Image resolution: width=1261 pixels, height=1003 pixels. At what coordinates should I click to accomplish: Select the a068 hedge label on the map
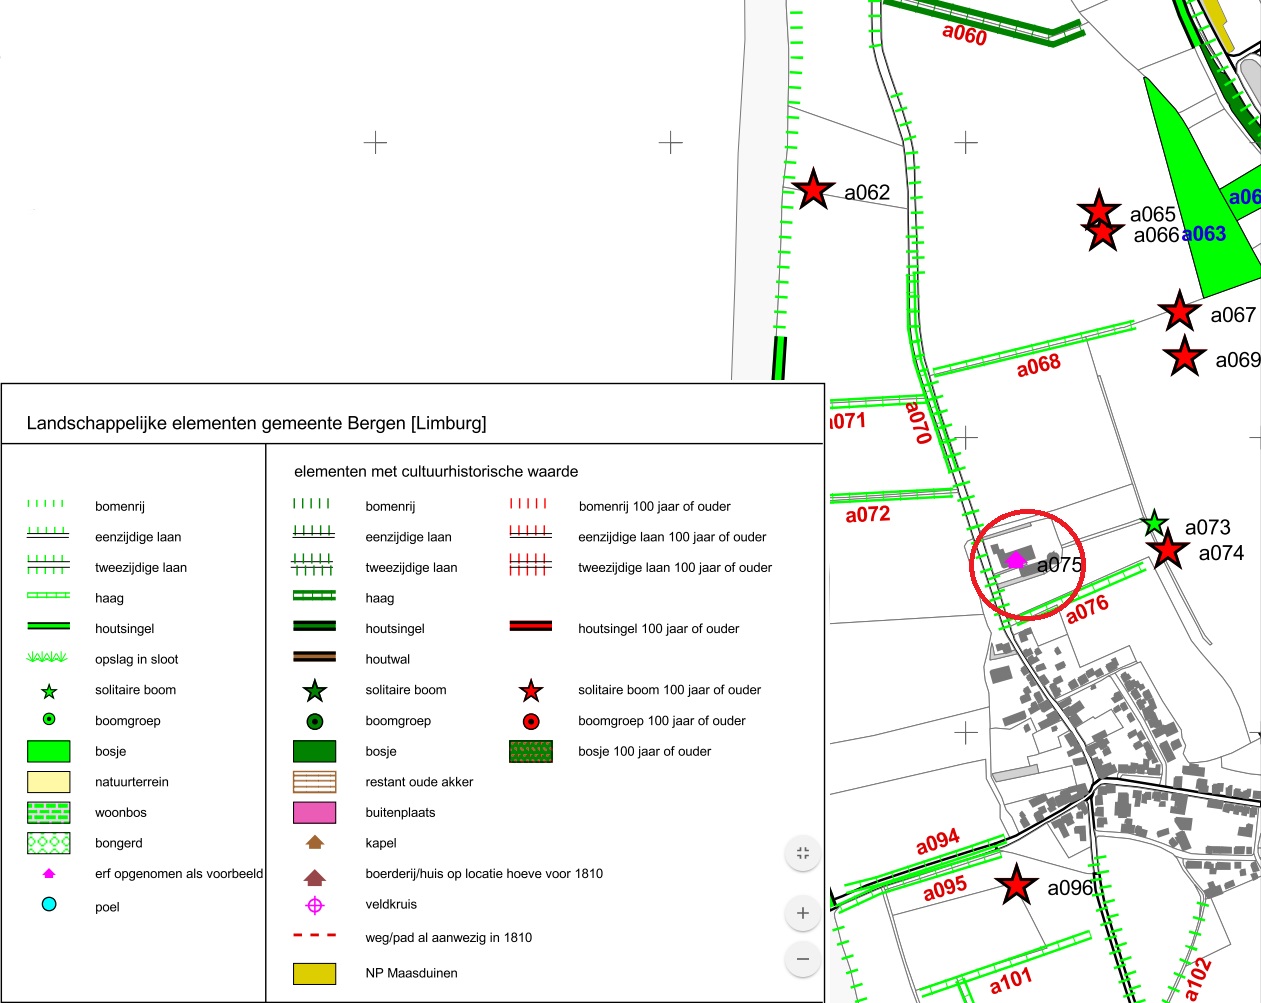1039,365
